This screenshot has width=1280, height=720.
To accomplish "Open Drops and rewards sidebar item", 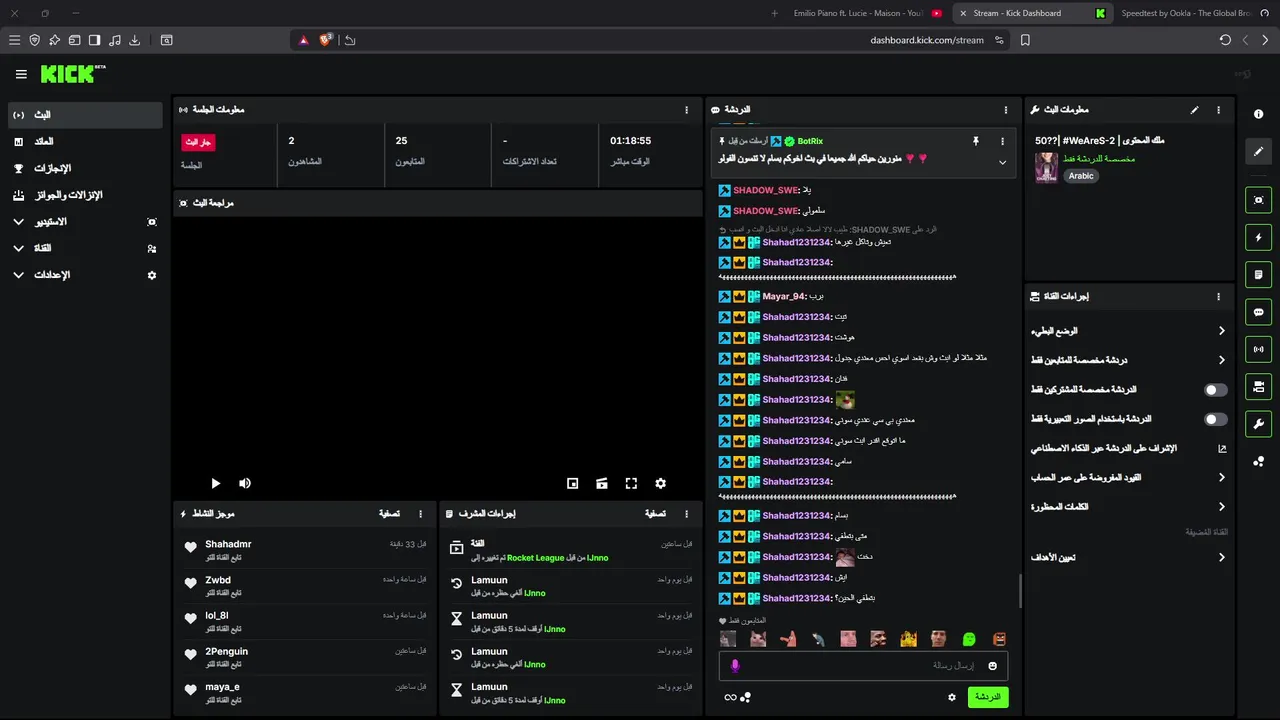I will (84, 195).
